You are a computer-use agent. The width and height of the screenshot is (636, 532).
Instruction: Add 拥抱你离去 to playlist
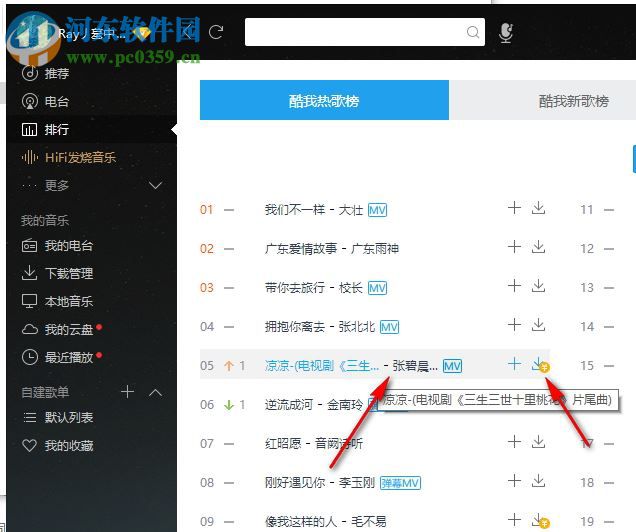(x=514, y=324)
